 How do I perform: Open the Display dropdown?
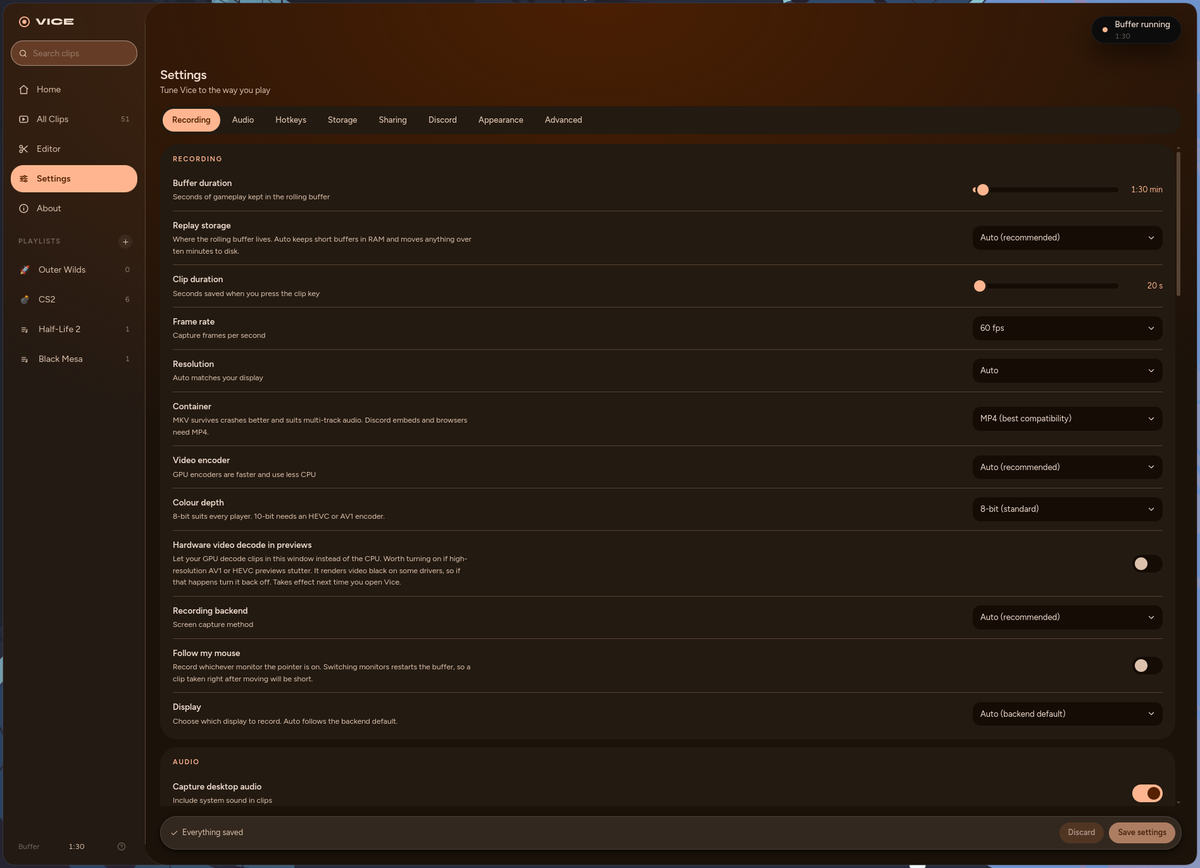1067,714
